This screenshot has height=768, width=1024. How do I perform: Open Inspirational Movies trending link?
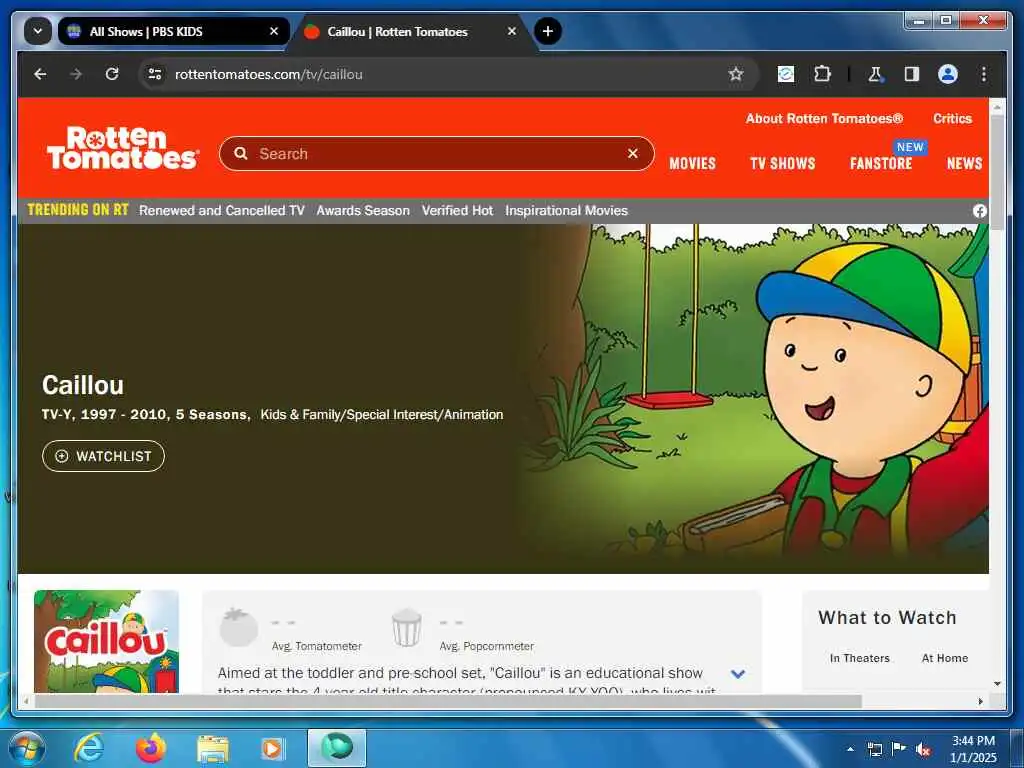[566, 210]
